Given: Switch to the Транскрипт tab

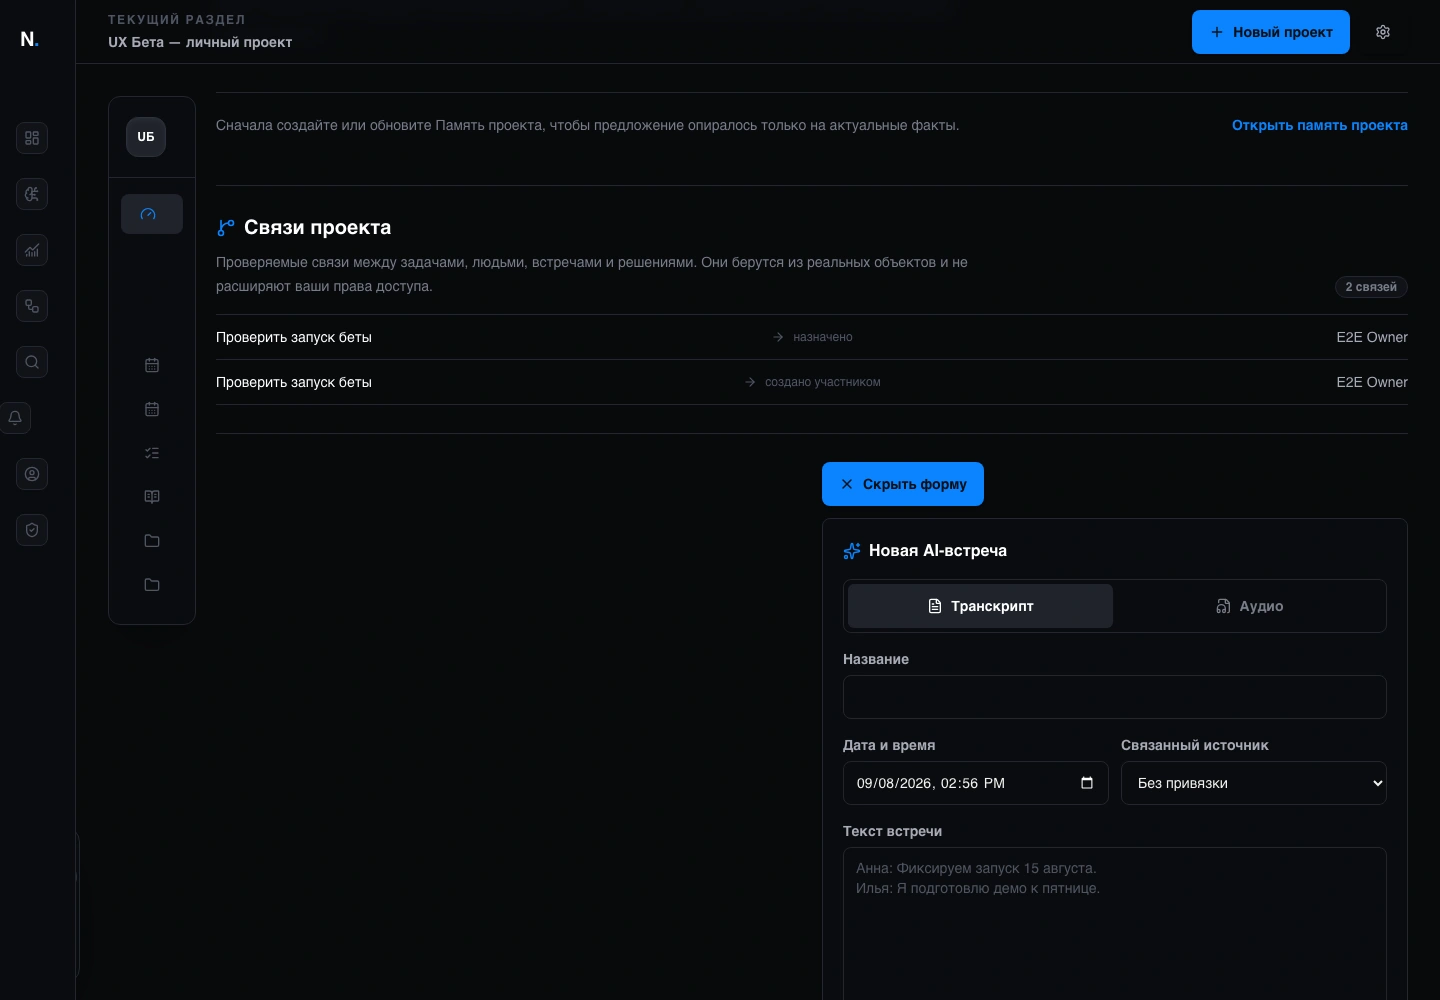Looking at the screenshot, I should pyautogui.click(x=980, y=606).
